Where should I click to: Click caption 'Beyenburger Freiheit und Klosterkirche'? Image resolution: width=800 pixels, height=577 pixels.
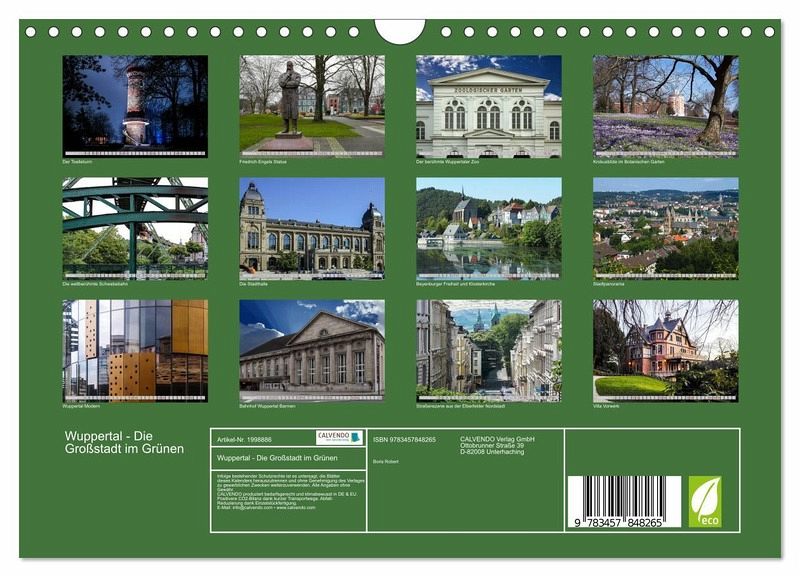click(x=456, y=284)
